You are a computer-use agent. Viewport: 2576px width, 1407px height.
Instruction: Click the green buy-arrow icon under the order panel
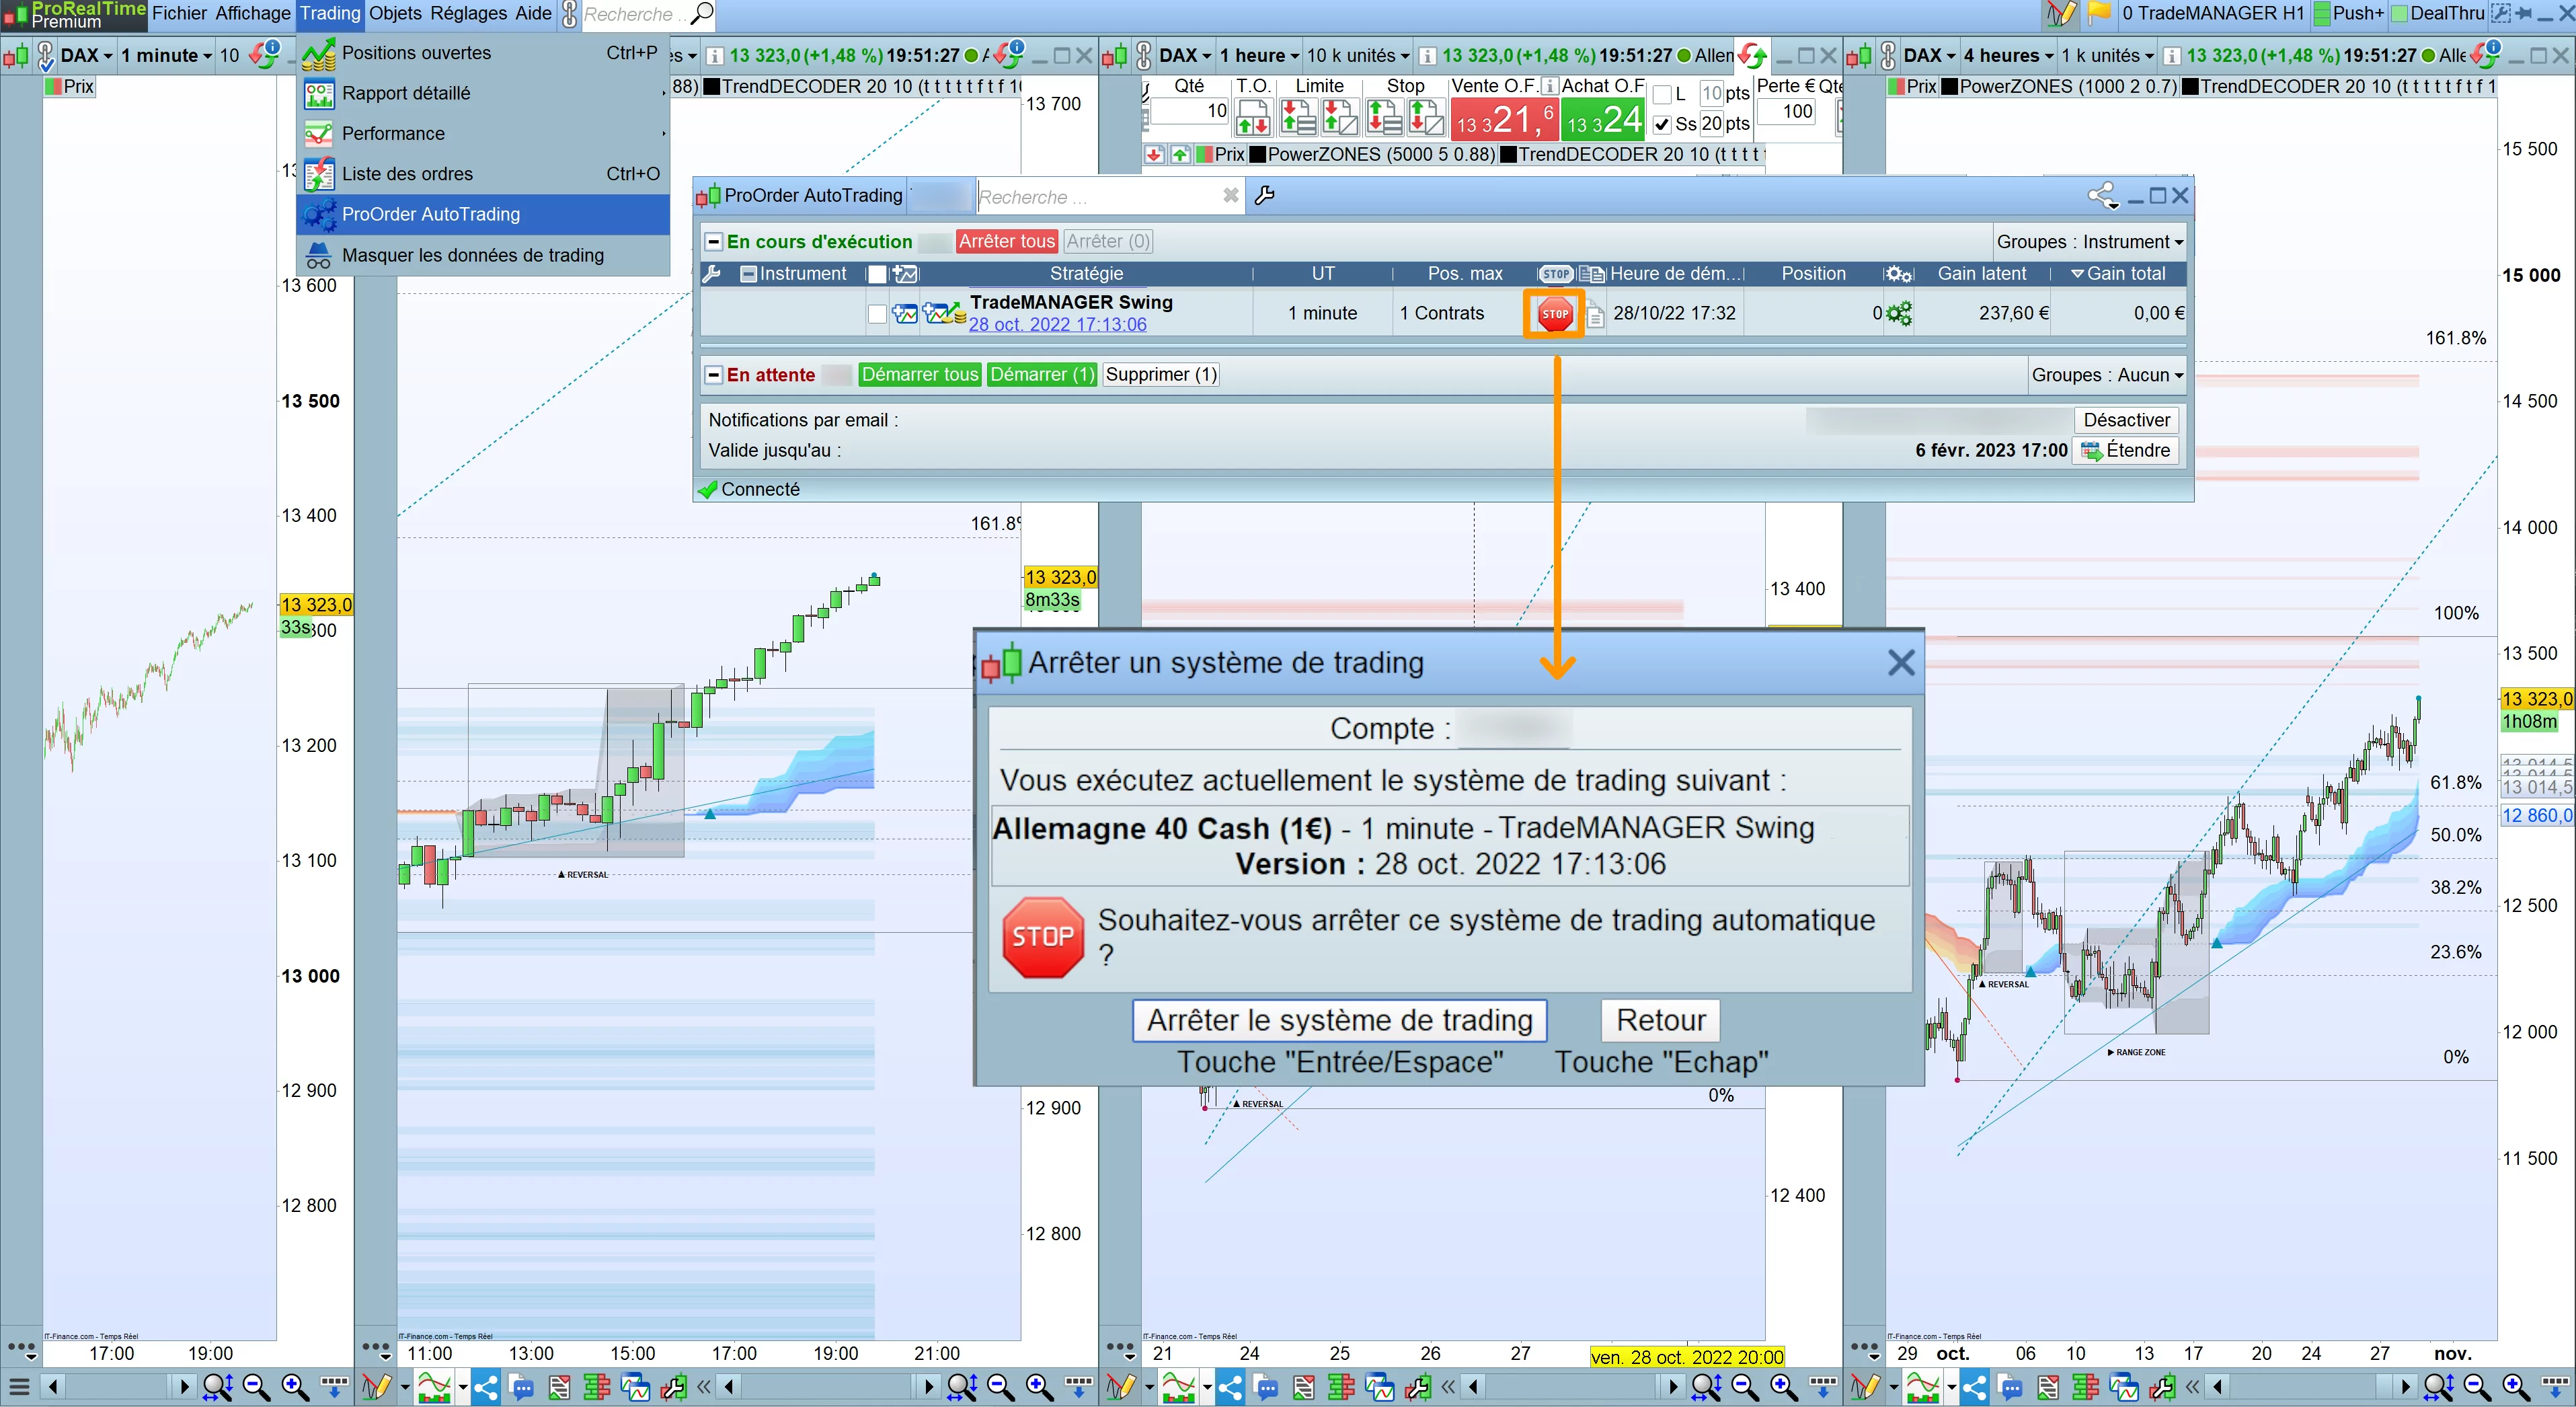(x=1180, y=155)
